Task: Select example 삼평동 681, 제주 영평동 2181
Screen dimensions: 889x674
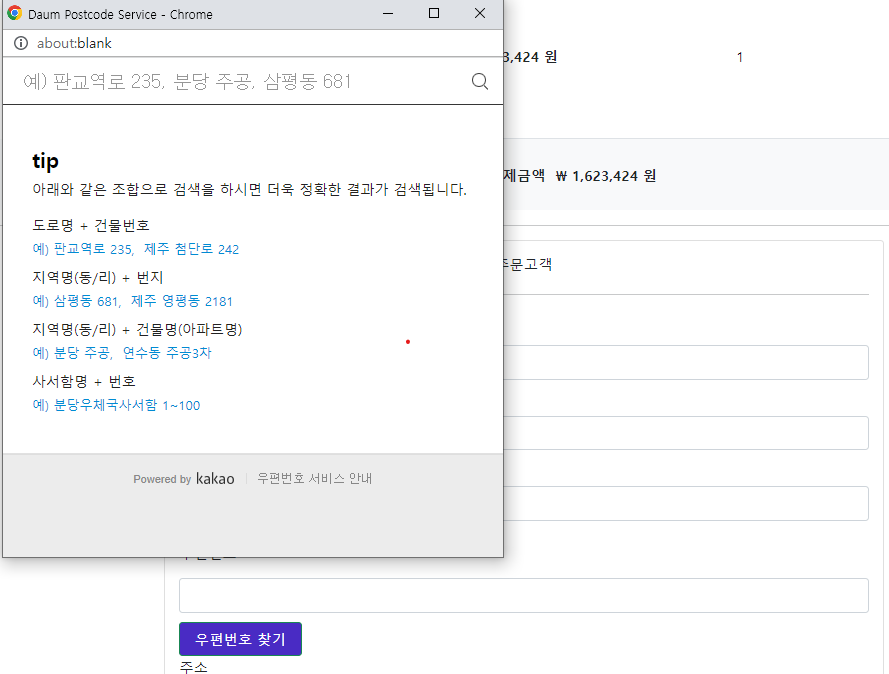Action: (133, 301)
